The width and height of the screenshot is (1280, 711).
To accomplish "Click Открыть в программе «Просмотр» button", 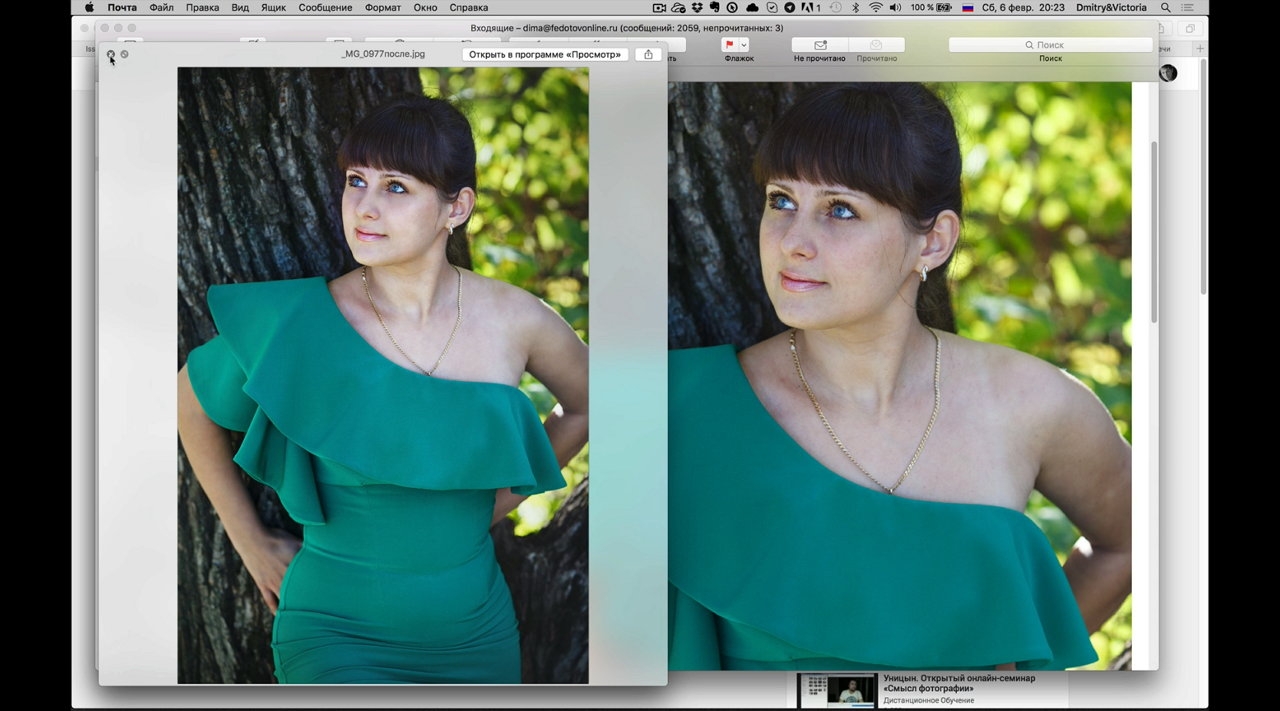I will (545, 54).
